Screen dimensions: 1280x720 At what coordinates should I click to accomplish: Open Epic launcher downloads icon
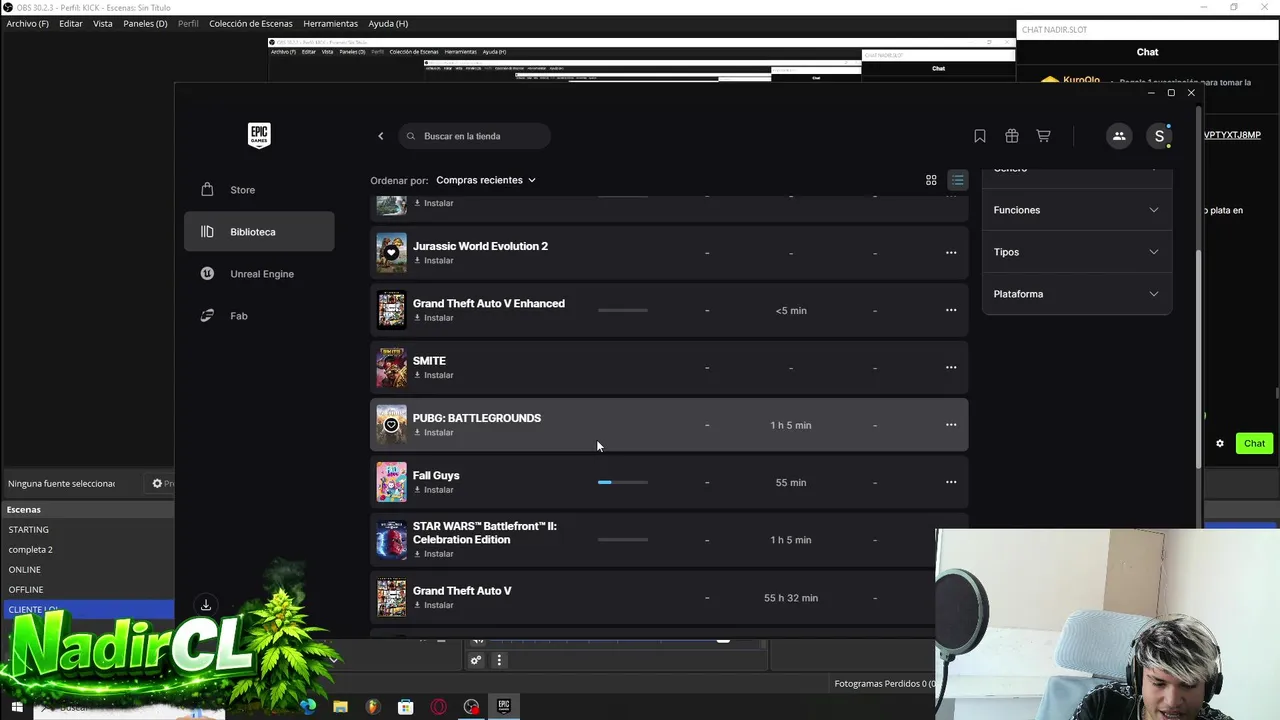pyautogui.click(x=206, y=605)
